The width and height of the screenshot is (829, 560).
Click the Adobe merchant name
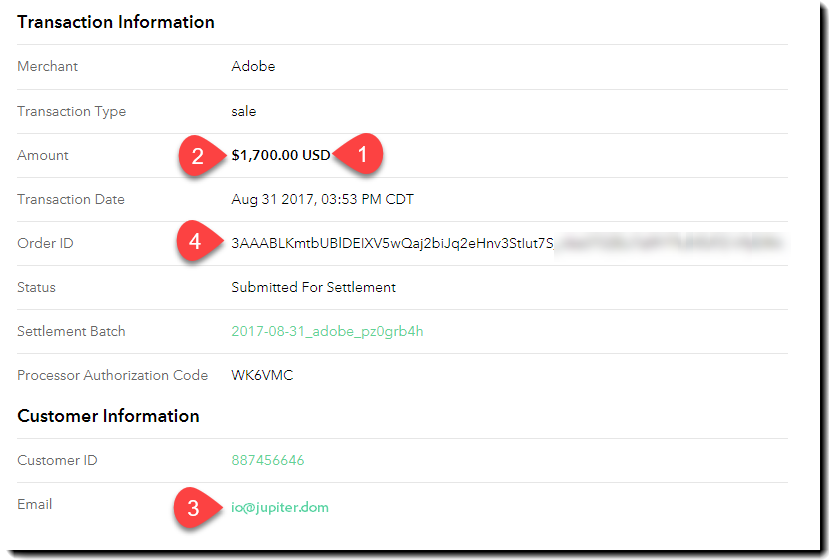coord(253,66)
